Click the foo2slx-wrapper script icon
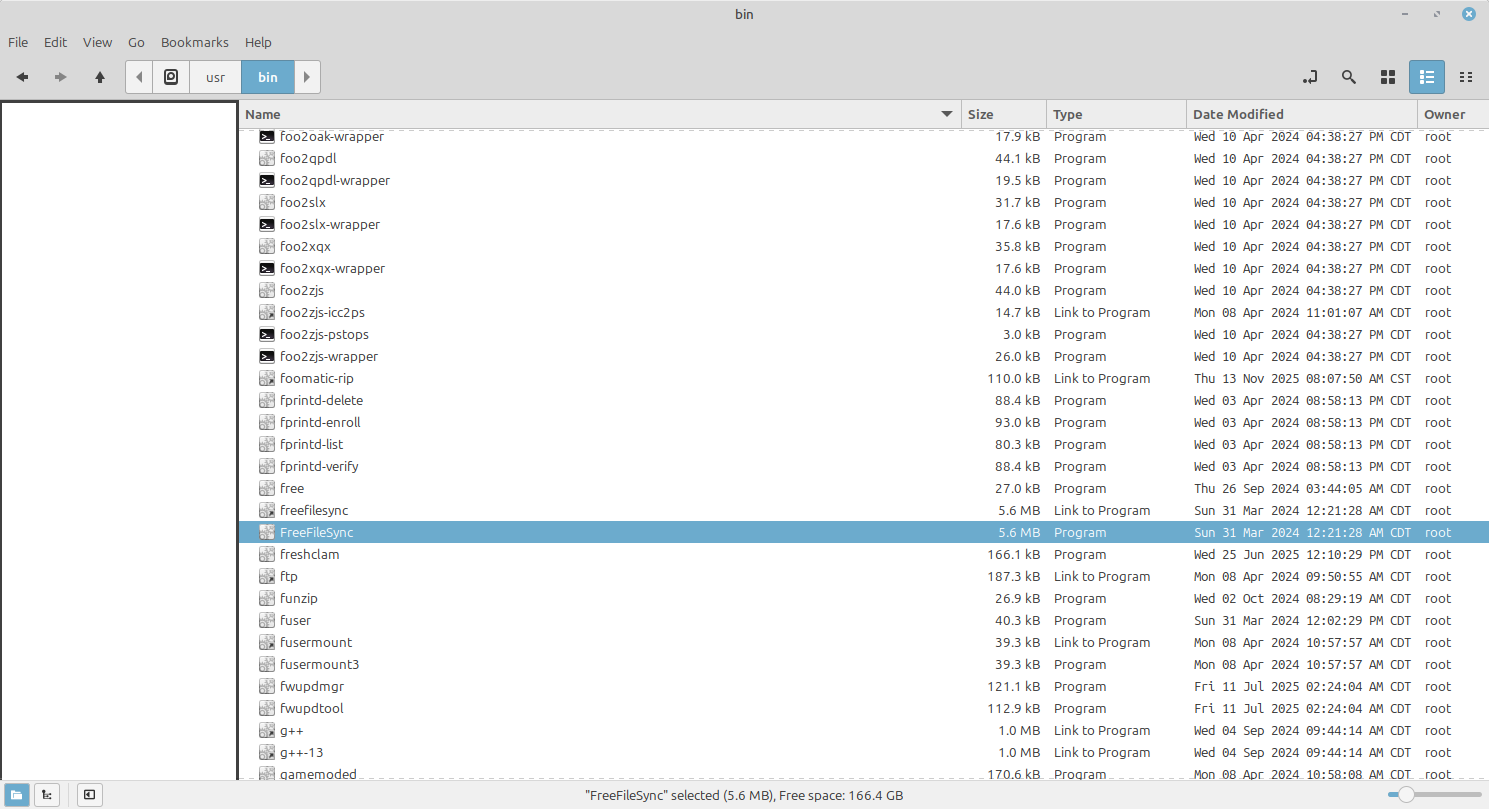The height and width of the screenshot is (809, 1489). [x=267, y=224]
